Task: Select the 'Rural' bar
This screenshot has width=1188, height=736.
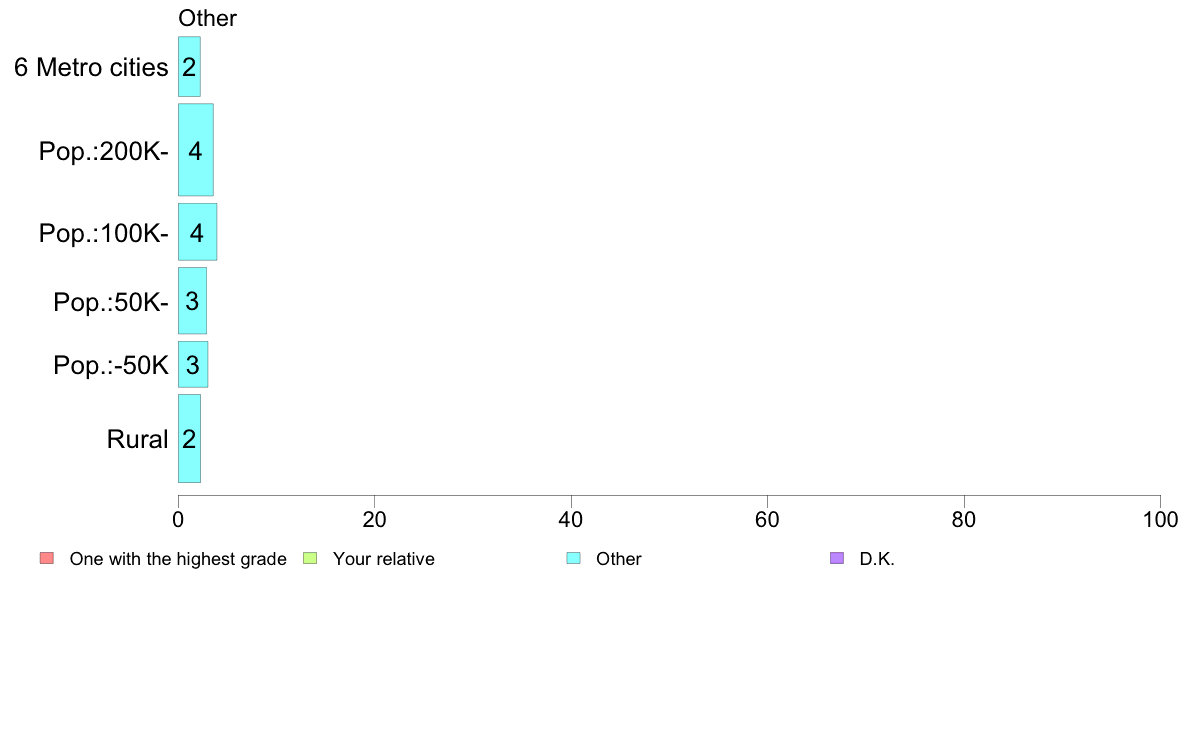Action: point(189,438)
